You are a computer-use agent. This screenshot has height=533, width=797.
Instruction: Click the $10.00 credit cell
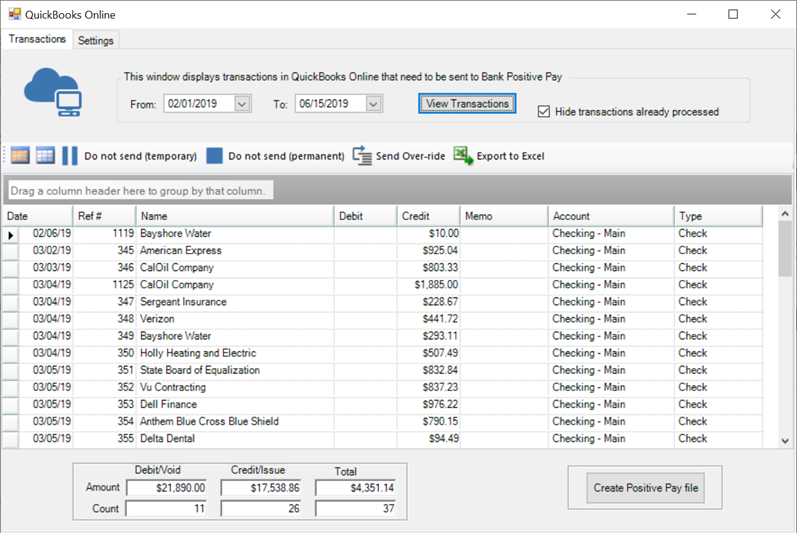click(x=428, y=233)
